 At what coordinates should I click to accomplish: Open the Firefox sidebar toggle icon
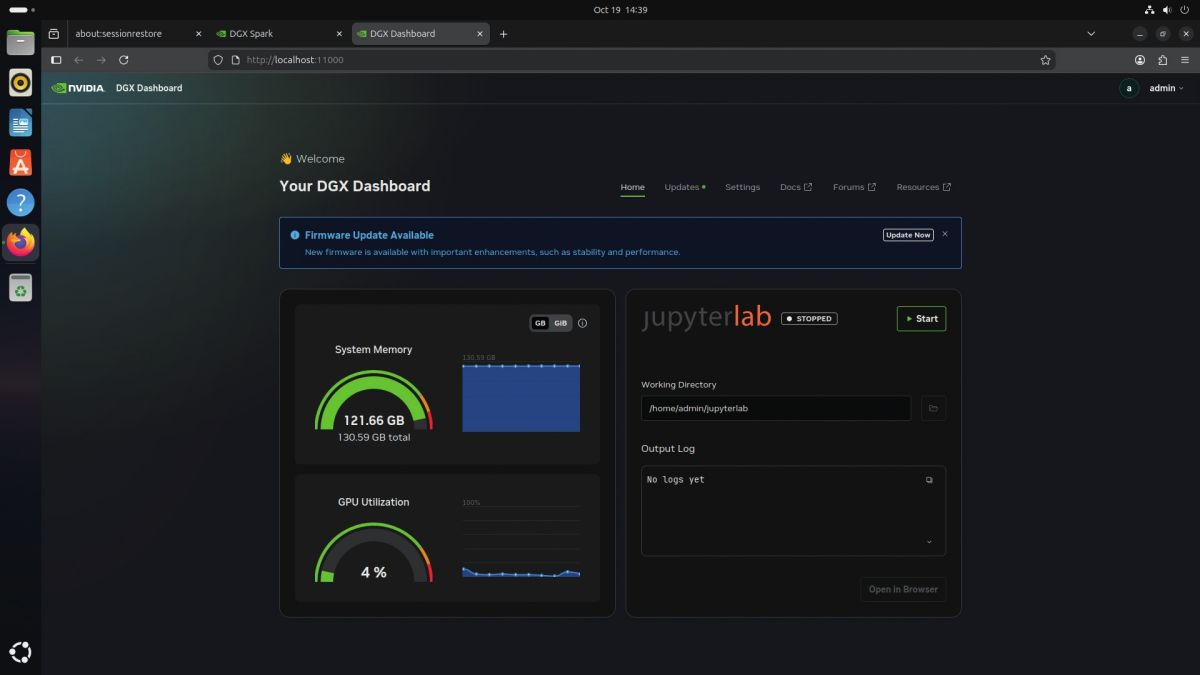coord(56,60)
